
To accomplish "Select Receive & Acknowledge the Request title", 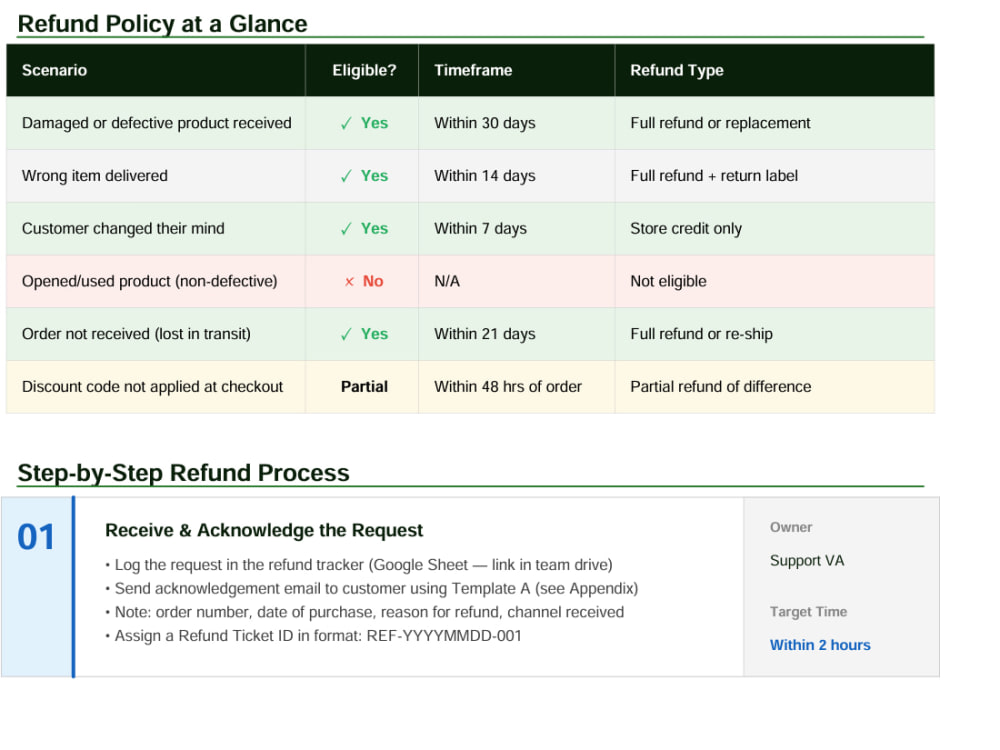I will click(x=264, y=530).
